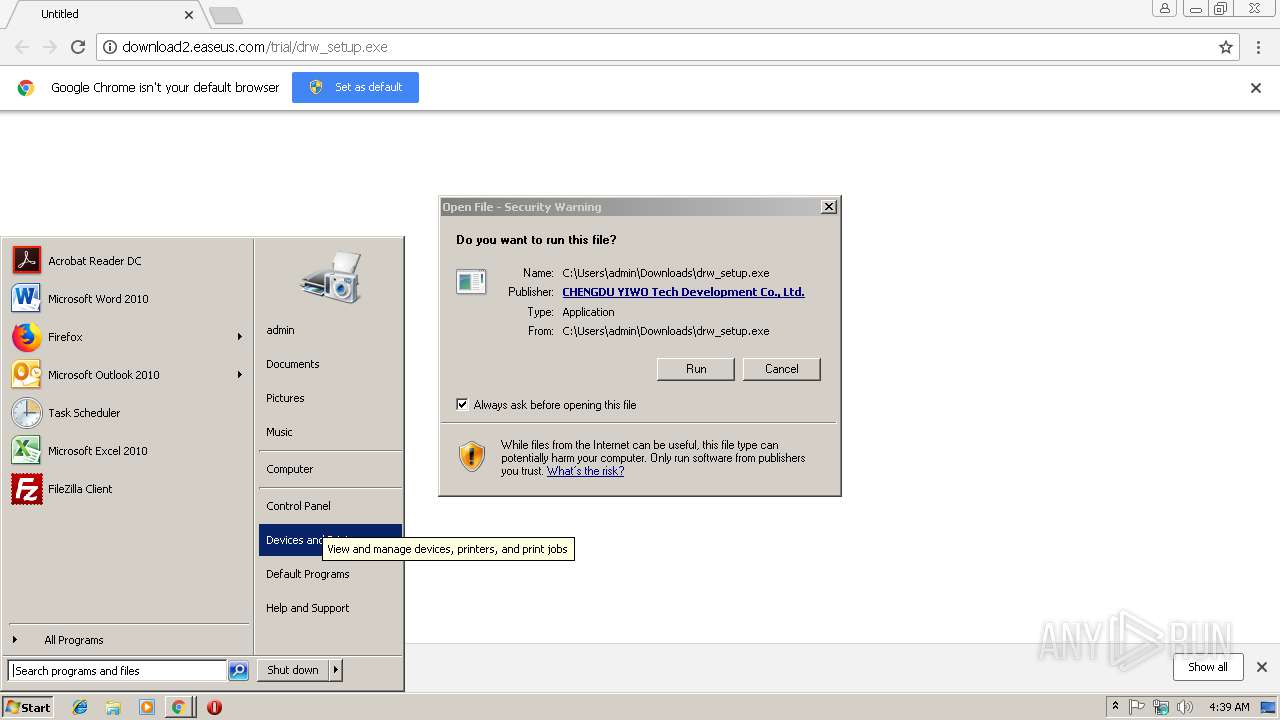Launch Microsoft Word 2010 icon
The image size is (1280, 720).
(x=26, y=299)
